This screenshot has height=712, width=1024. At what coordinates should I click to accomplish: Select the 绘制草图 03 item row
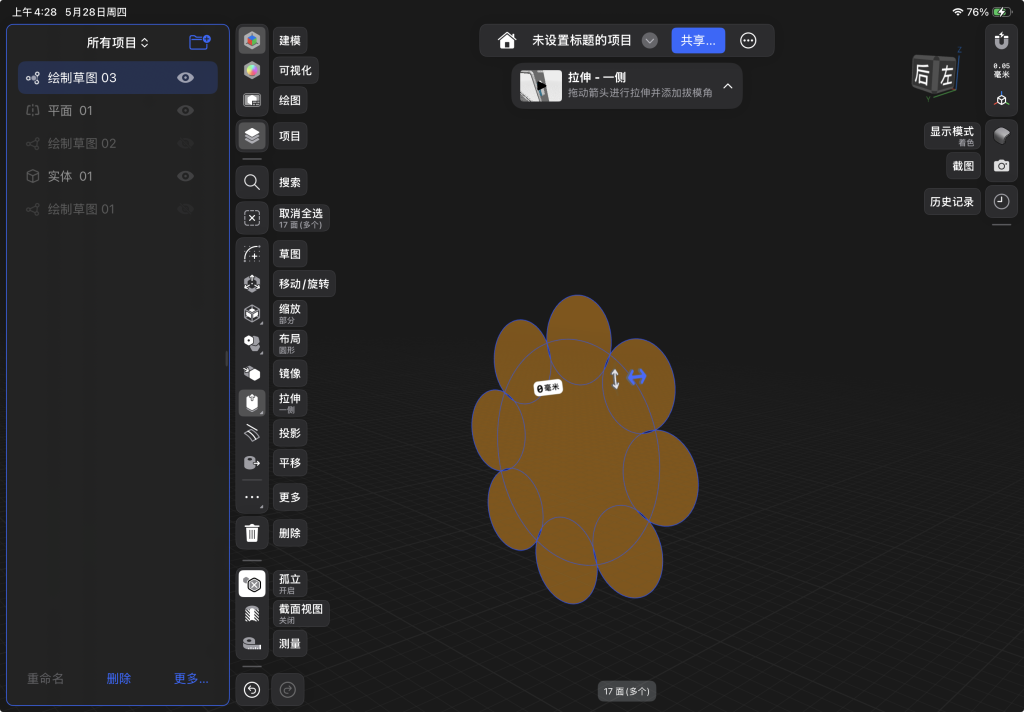[x=118, y=78]
